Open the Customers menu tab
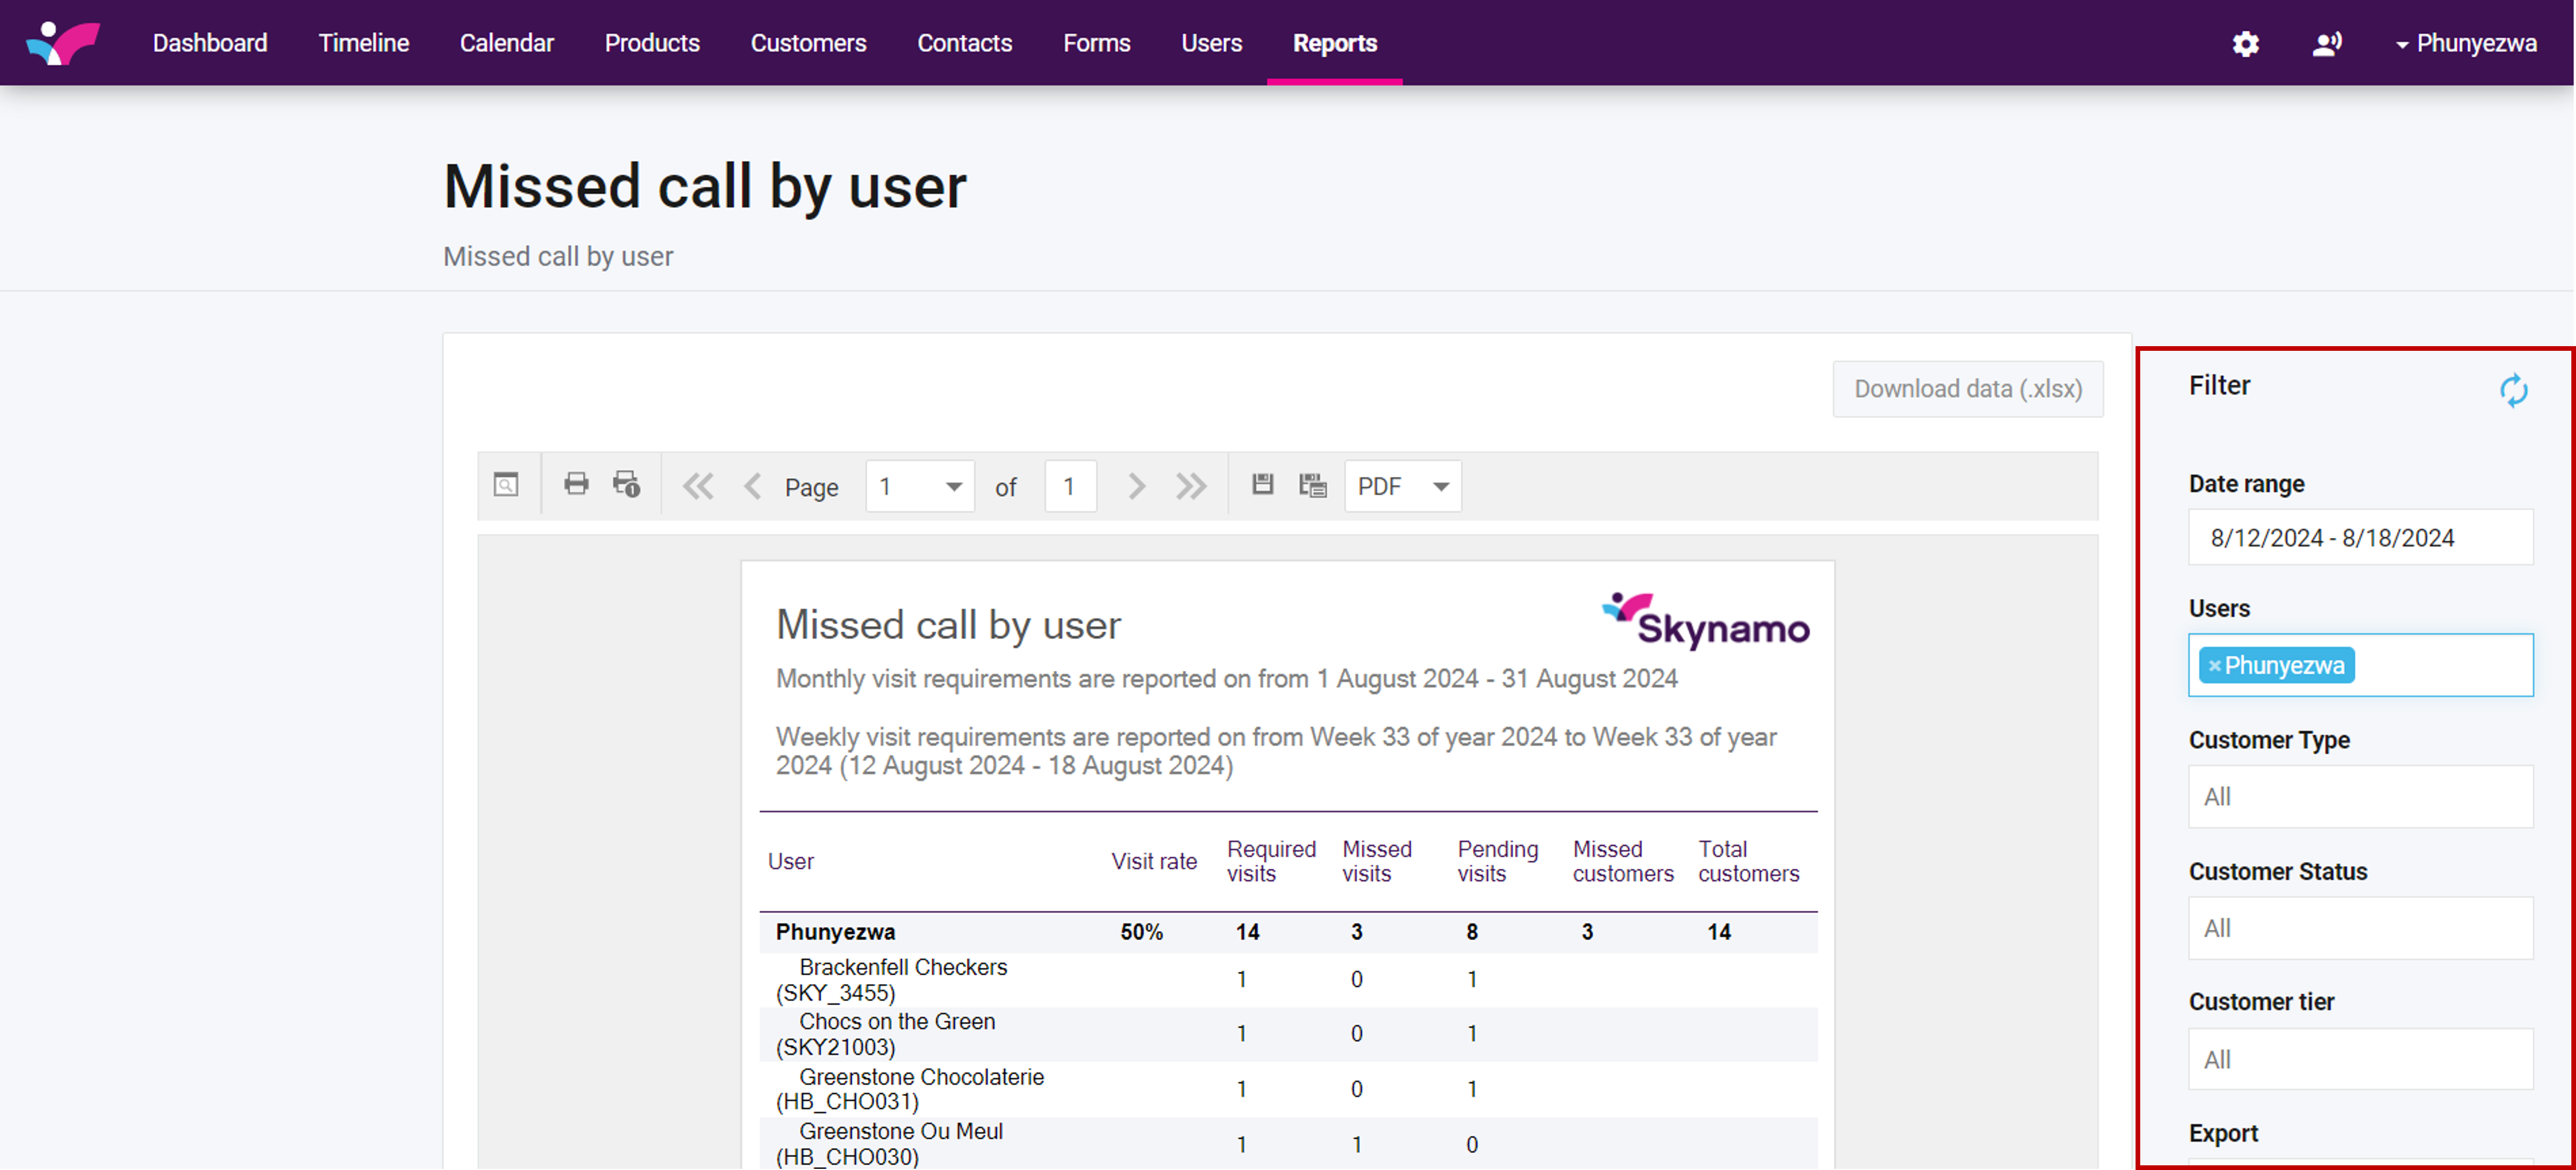Viewport: 2576px width, 1170px height. click(808, 44)
